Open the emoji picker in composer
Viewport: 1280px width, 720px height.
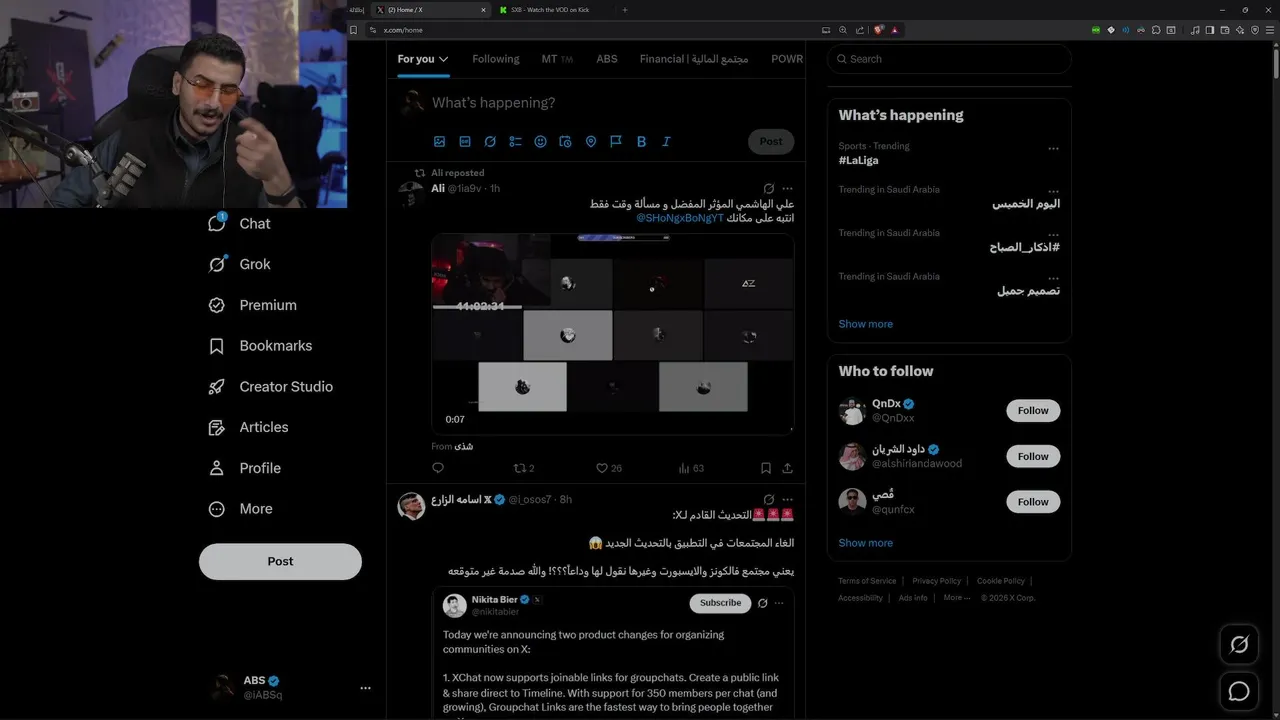(540, 142)
